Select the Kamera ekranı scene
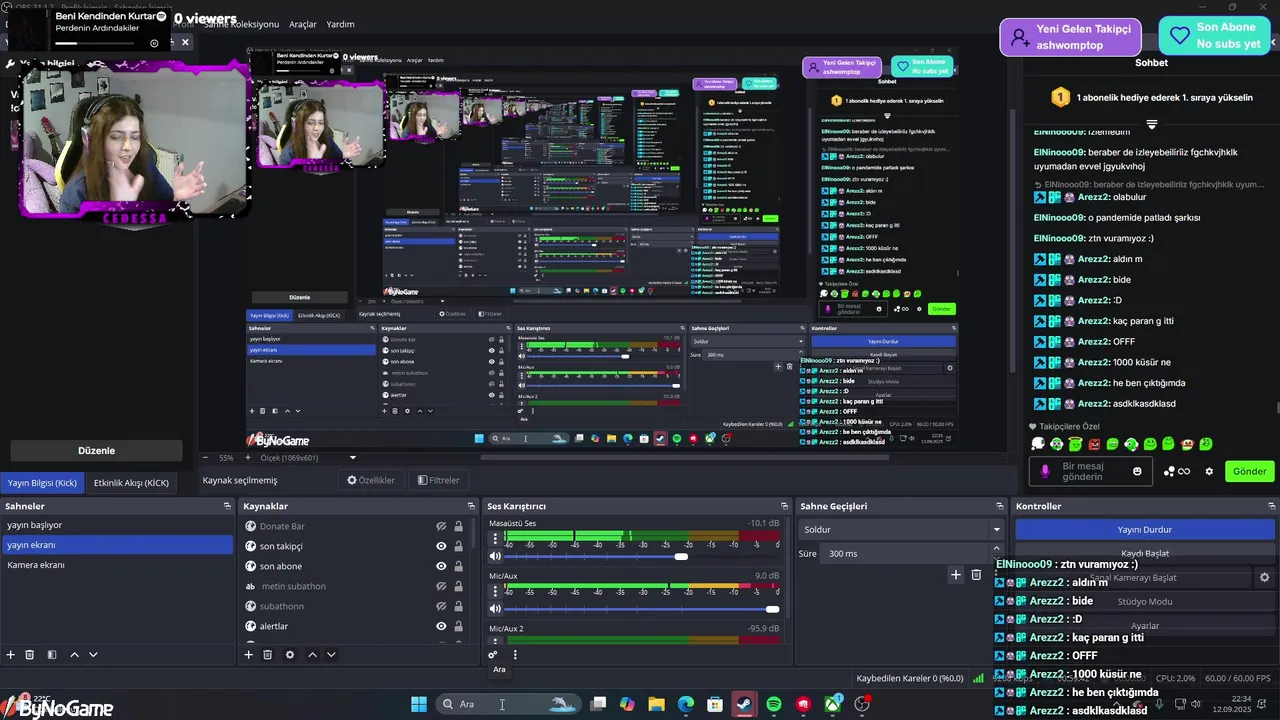1280x720 pixels. coord(118,565)
